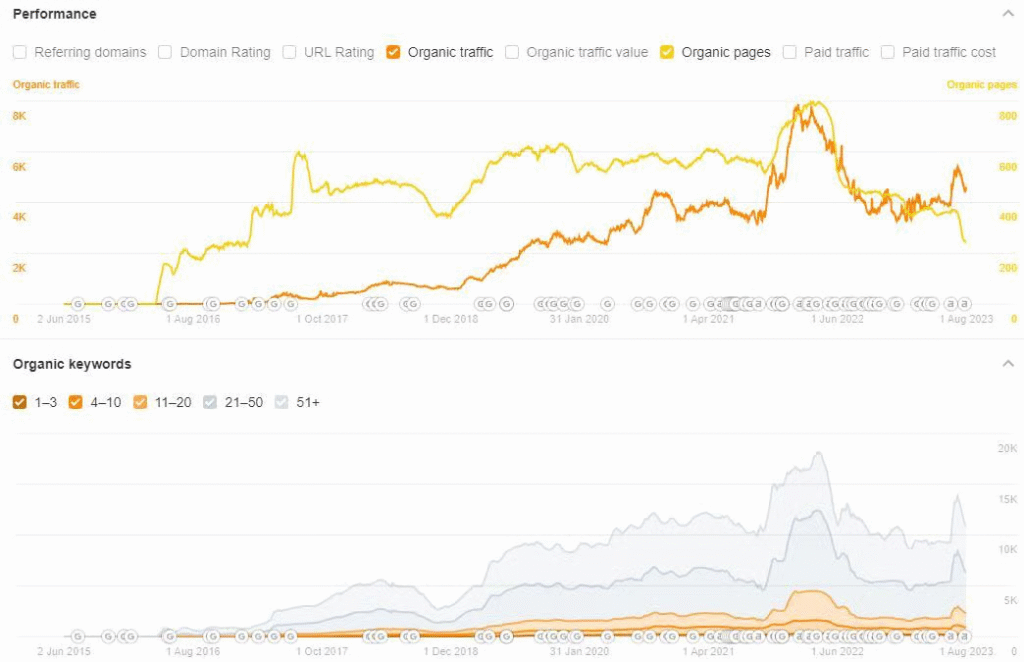Enable the Referring domains checkbox
The height and width of the screenshot is (662, 1024).
pyautogui.click(x=20, y=52)
